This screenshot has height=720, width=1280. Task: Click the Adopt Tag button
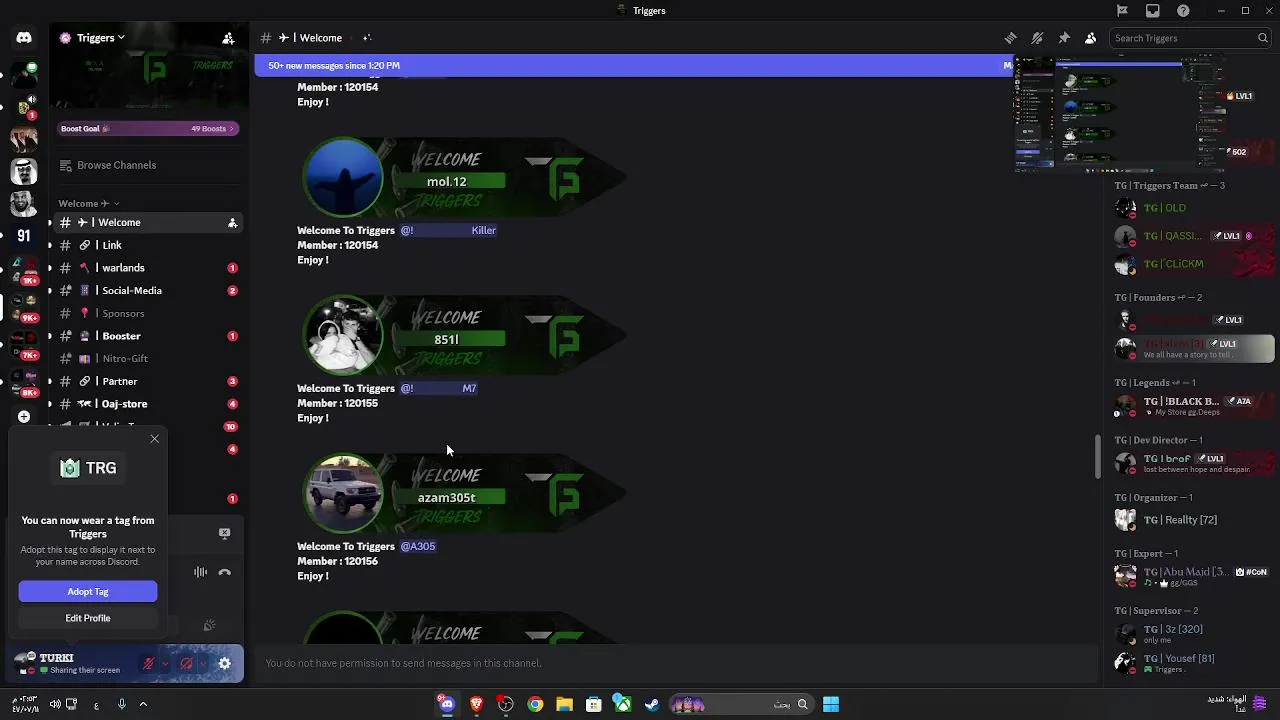click(88, 592)
